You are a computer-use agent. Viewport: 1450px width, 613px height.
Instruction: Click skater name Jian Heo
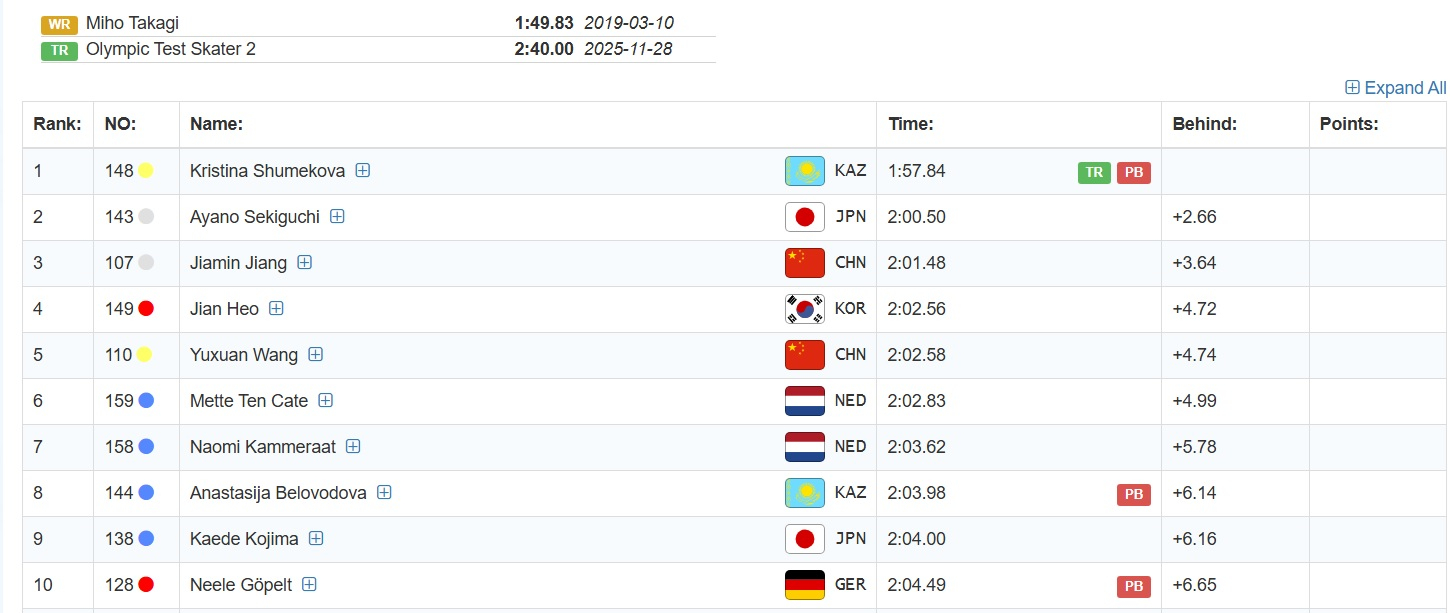coord(224,309)
